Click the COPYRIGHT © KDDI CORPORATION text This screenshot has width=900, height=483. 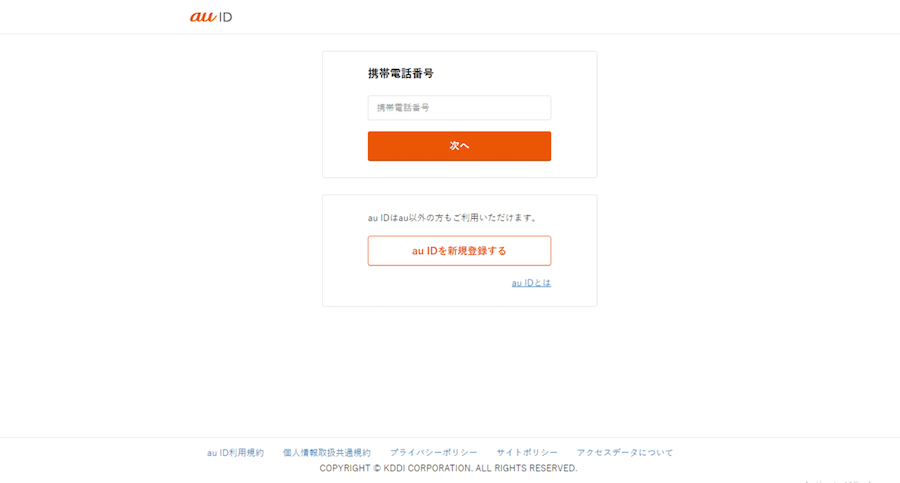[x=448, y=468]
